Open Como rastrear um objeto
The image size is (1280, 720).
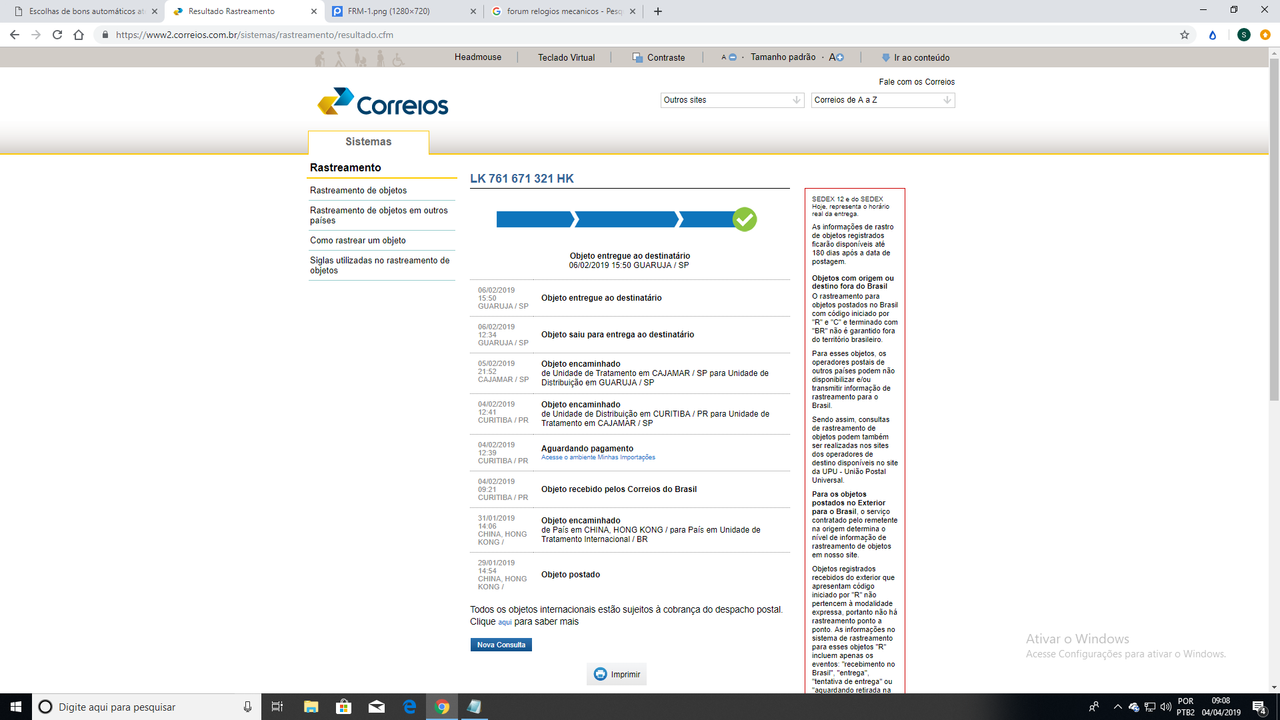(x=358, y=240)
